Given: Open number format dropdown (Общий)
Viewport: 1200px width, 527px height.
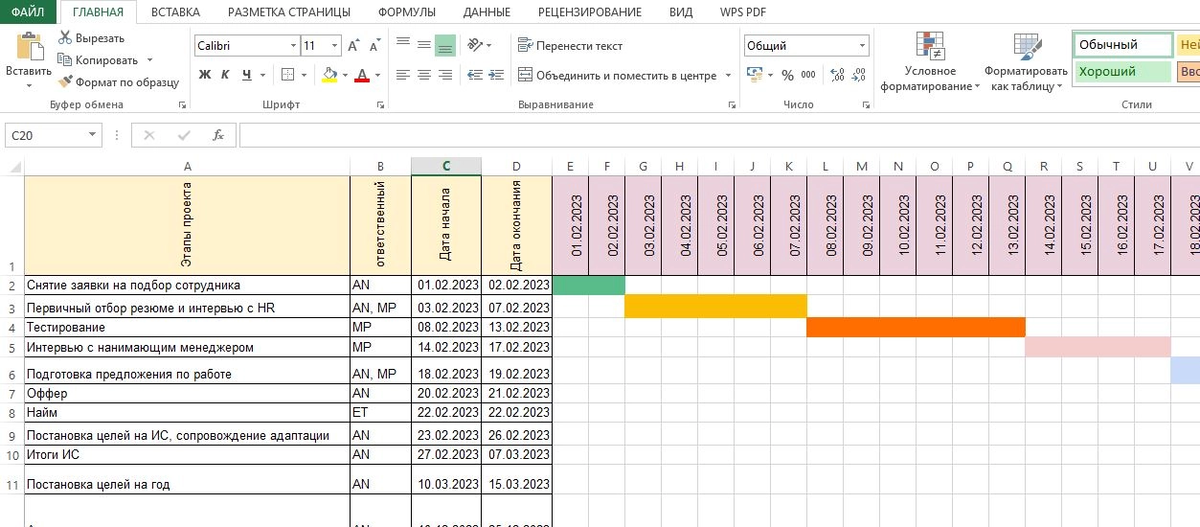Looking at the screenshot, I should click(x=863, y=46).
